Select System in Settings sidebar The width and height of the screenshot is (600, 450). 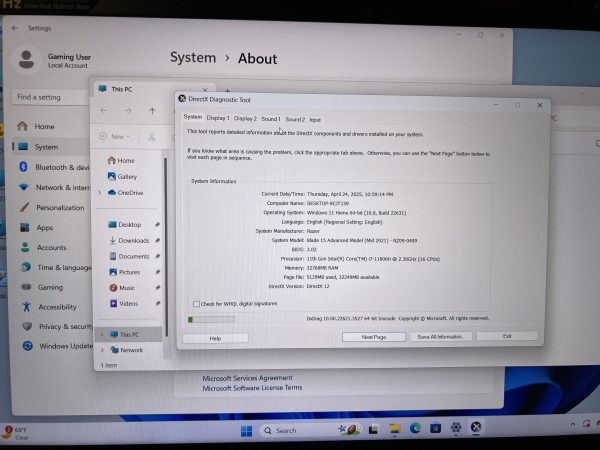click(52, 147)
